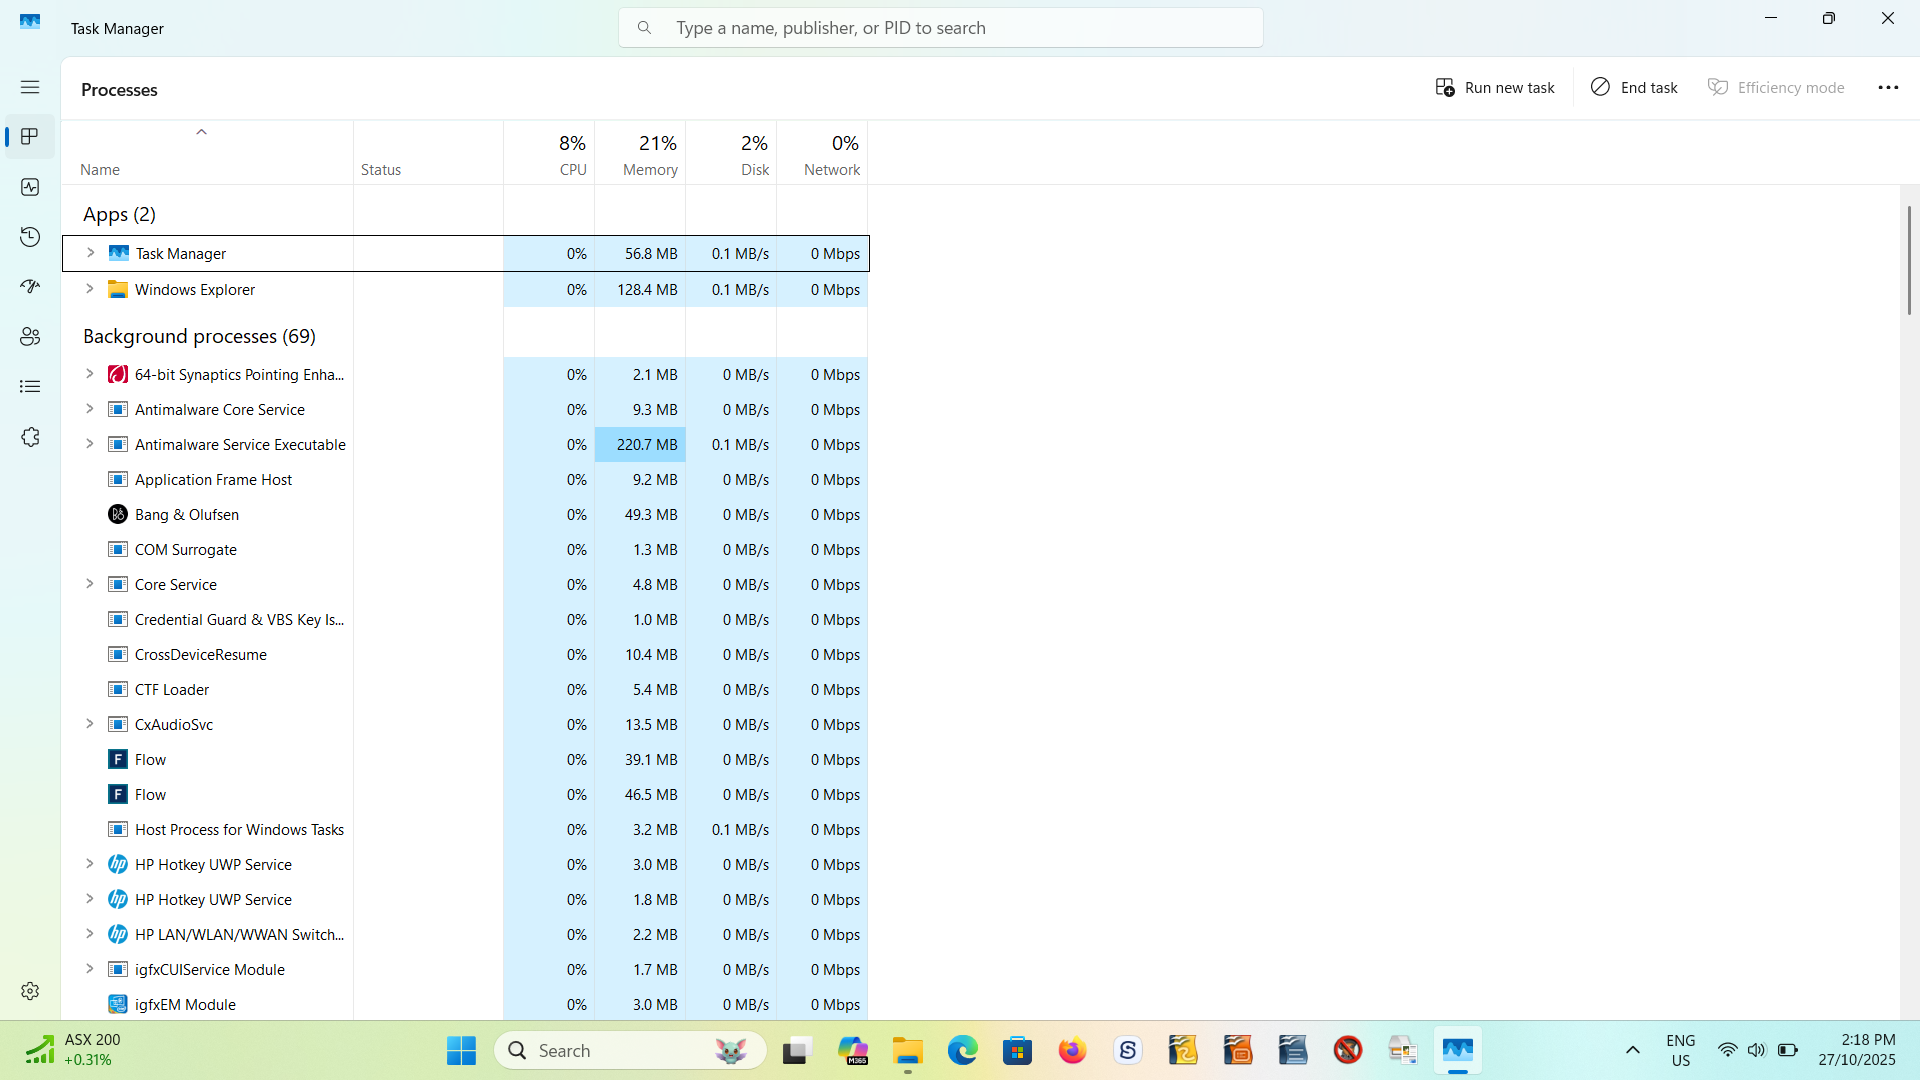Open the more options ellipsis menu
Viewport: 1920px width, 1080px height.
1887,87
